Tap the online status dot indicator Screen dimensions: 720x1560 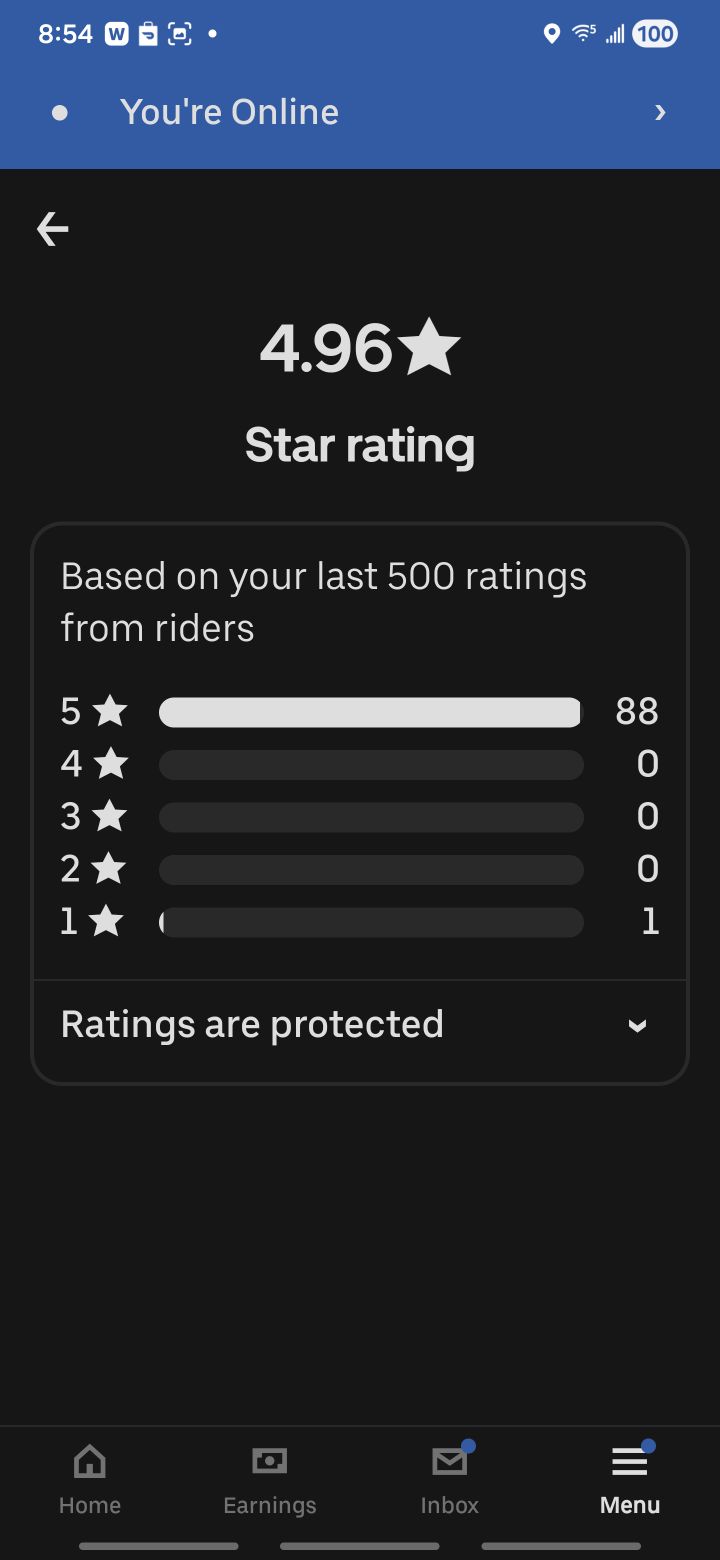point(60,113)
